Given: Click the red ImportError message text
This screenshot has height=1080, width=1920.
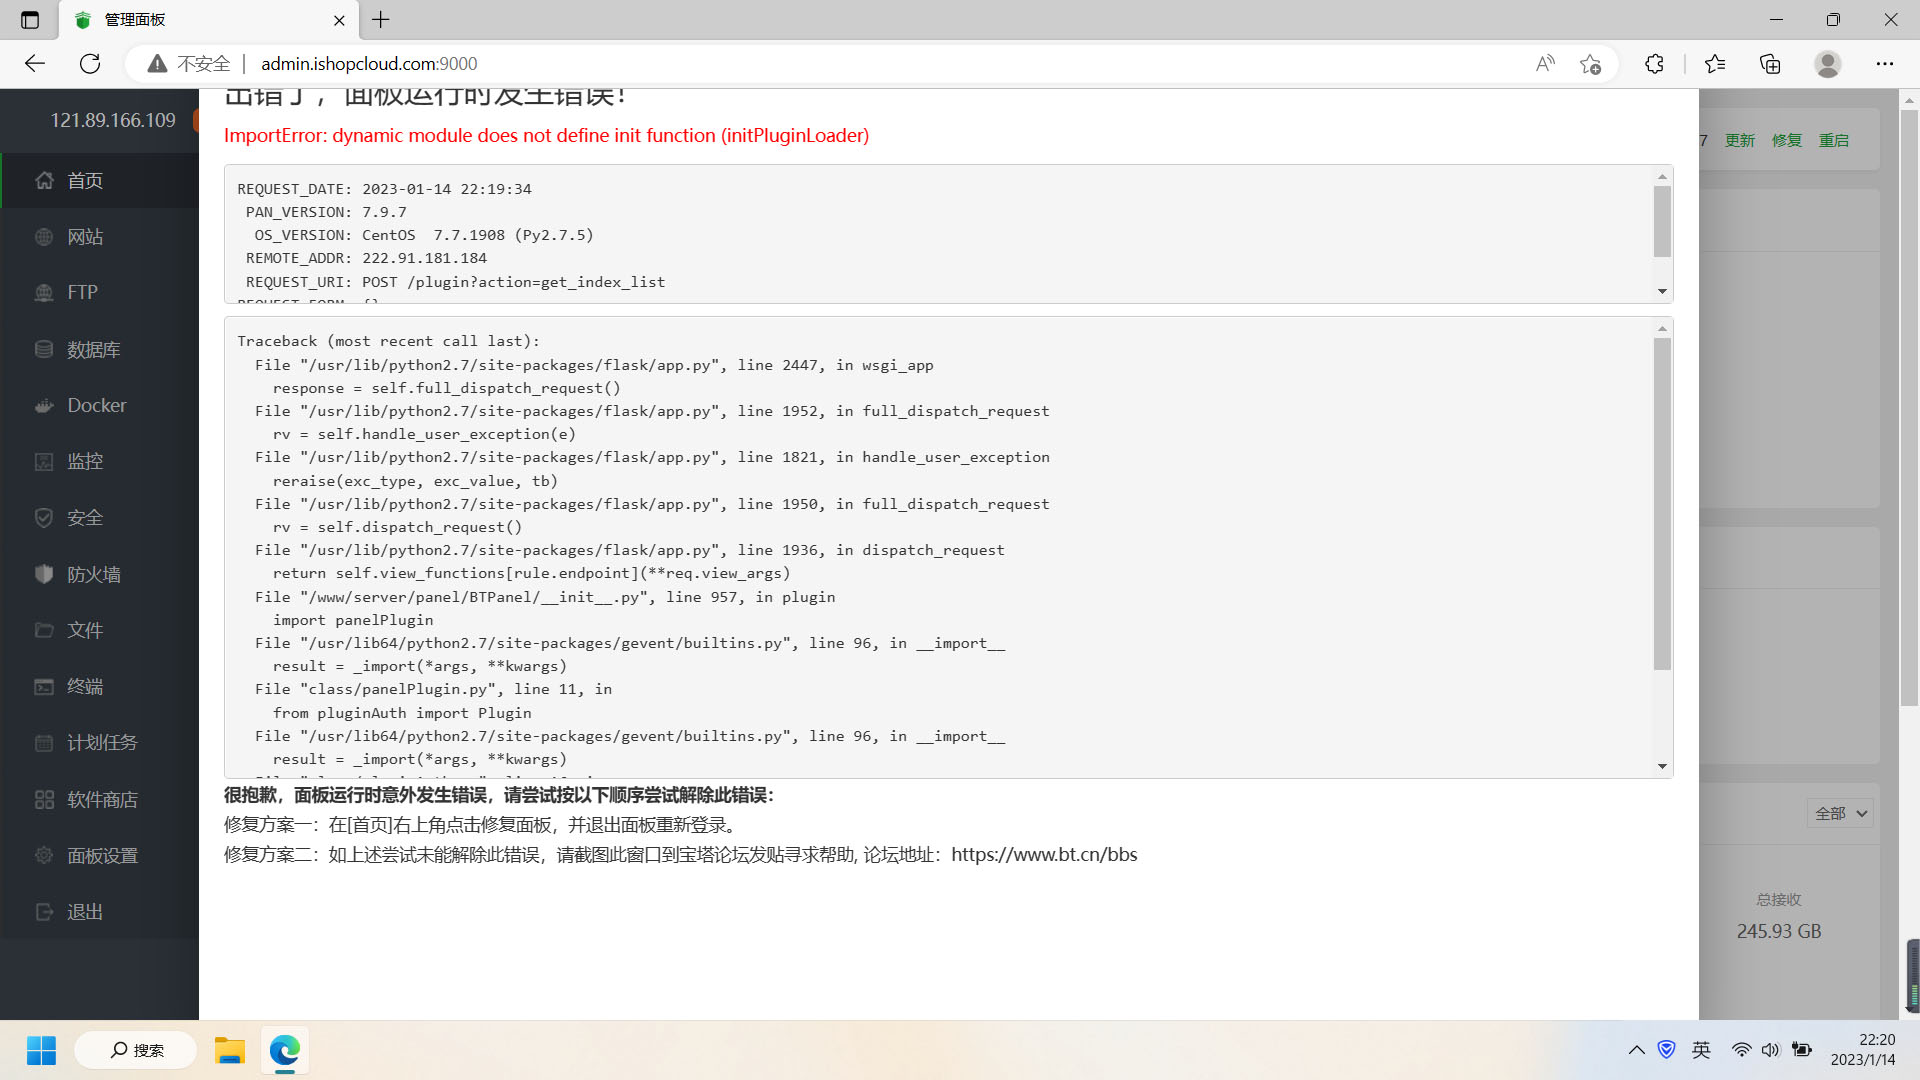Looking at the screenshot, I should coord(546,135).
